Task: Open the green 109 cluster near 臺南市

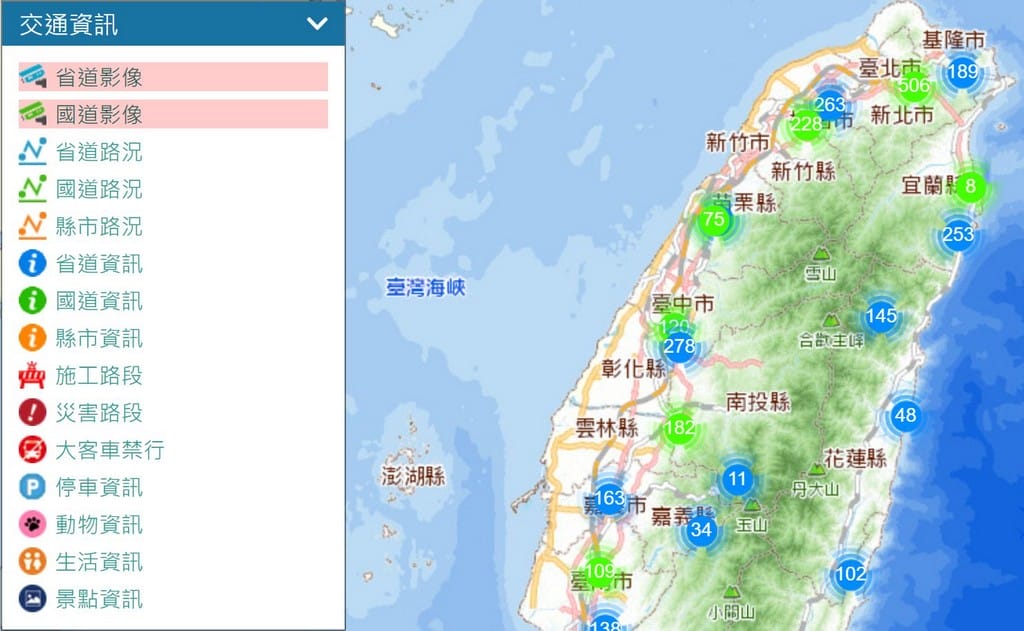Action: click(600, 571)
